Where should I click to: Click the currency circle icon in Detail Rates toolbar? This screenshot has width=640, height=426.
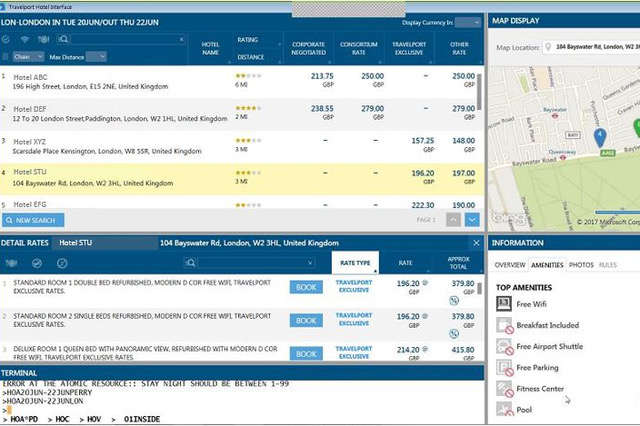(x=62, y=263)
